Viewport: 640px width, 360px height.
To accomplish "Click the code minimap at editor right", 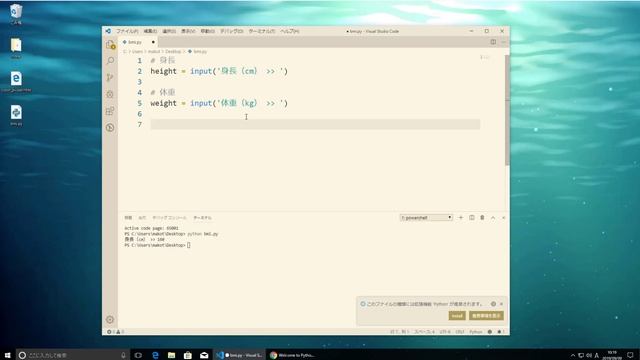I will point(486,58).
